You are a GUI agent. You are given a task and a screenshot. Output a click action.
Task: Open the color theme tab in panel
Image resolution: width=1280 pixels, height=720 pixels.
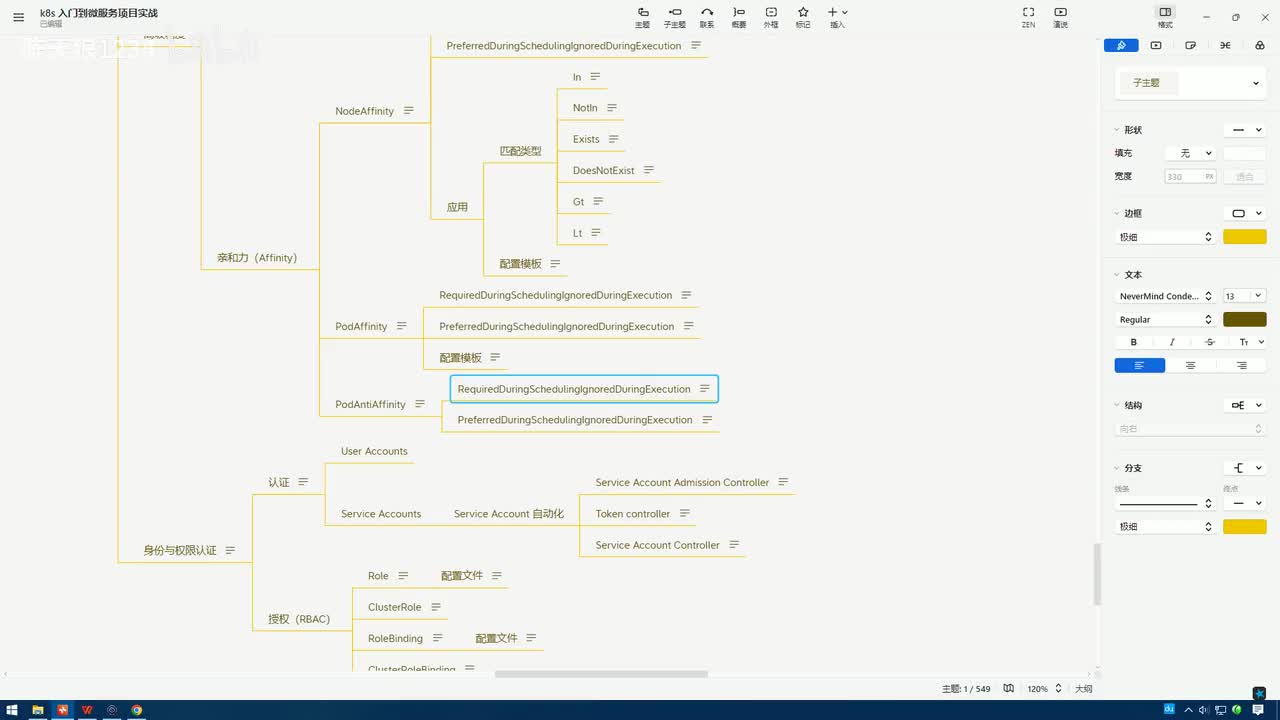coord(1259,45)
